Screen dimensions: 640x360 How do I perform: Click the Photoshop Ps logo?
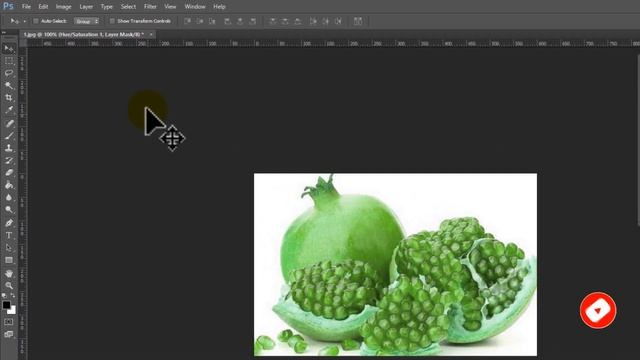point(8,6)
